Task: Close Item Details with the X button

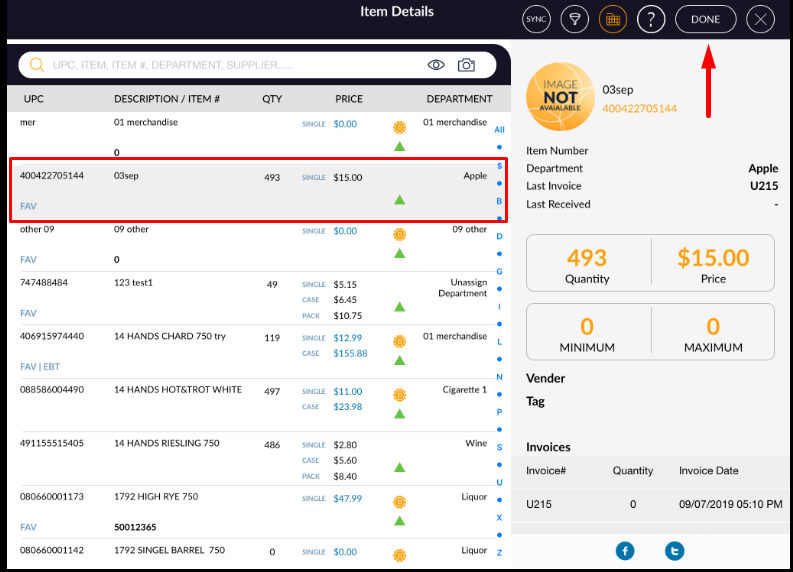Action: tap(761, 18)
